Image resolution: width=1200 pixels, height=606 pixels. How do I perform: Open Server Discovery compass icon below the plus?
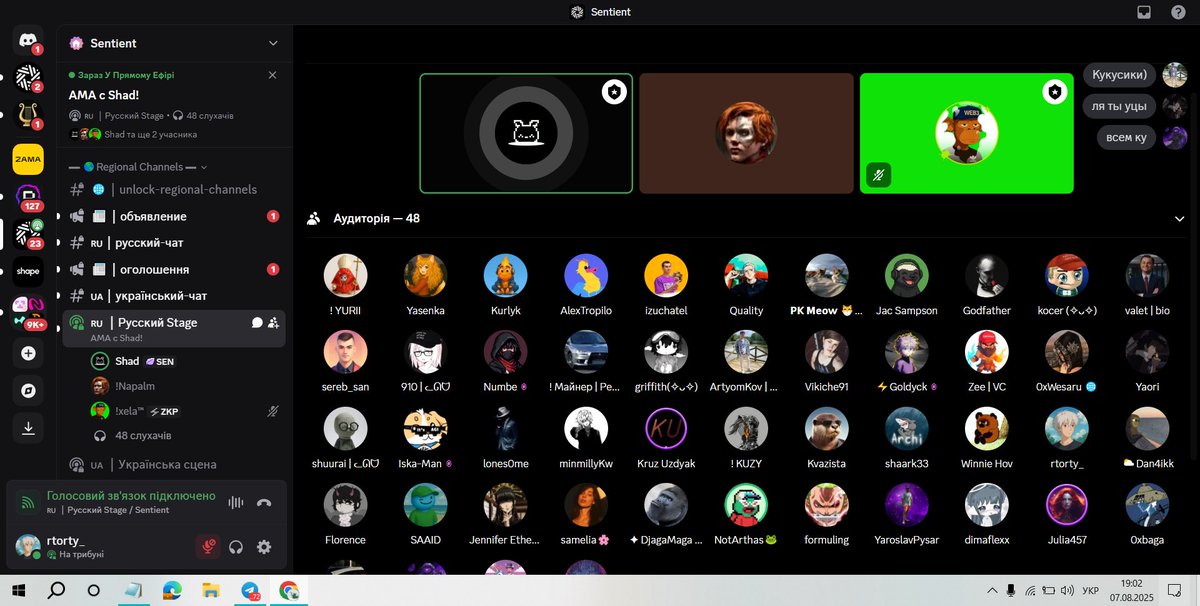27,390
